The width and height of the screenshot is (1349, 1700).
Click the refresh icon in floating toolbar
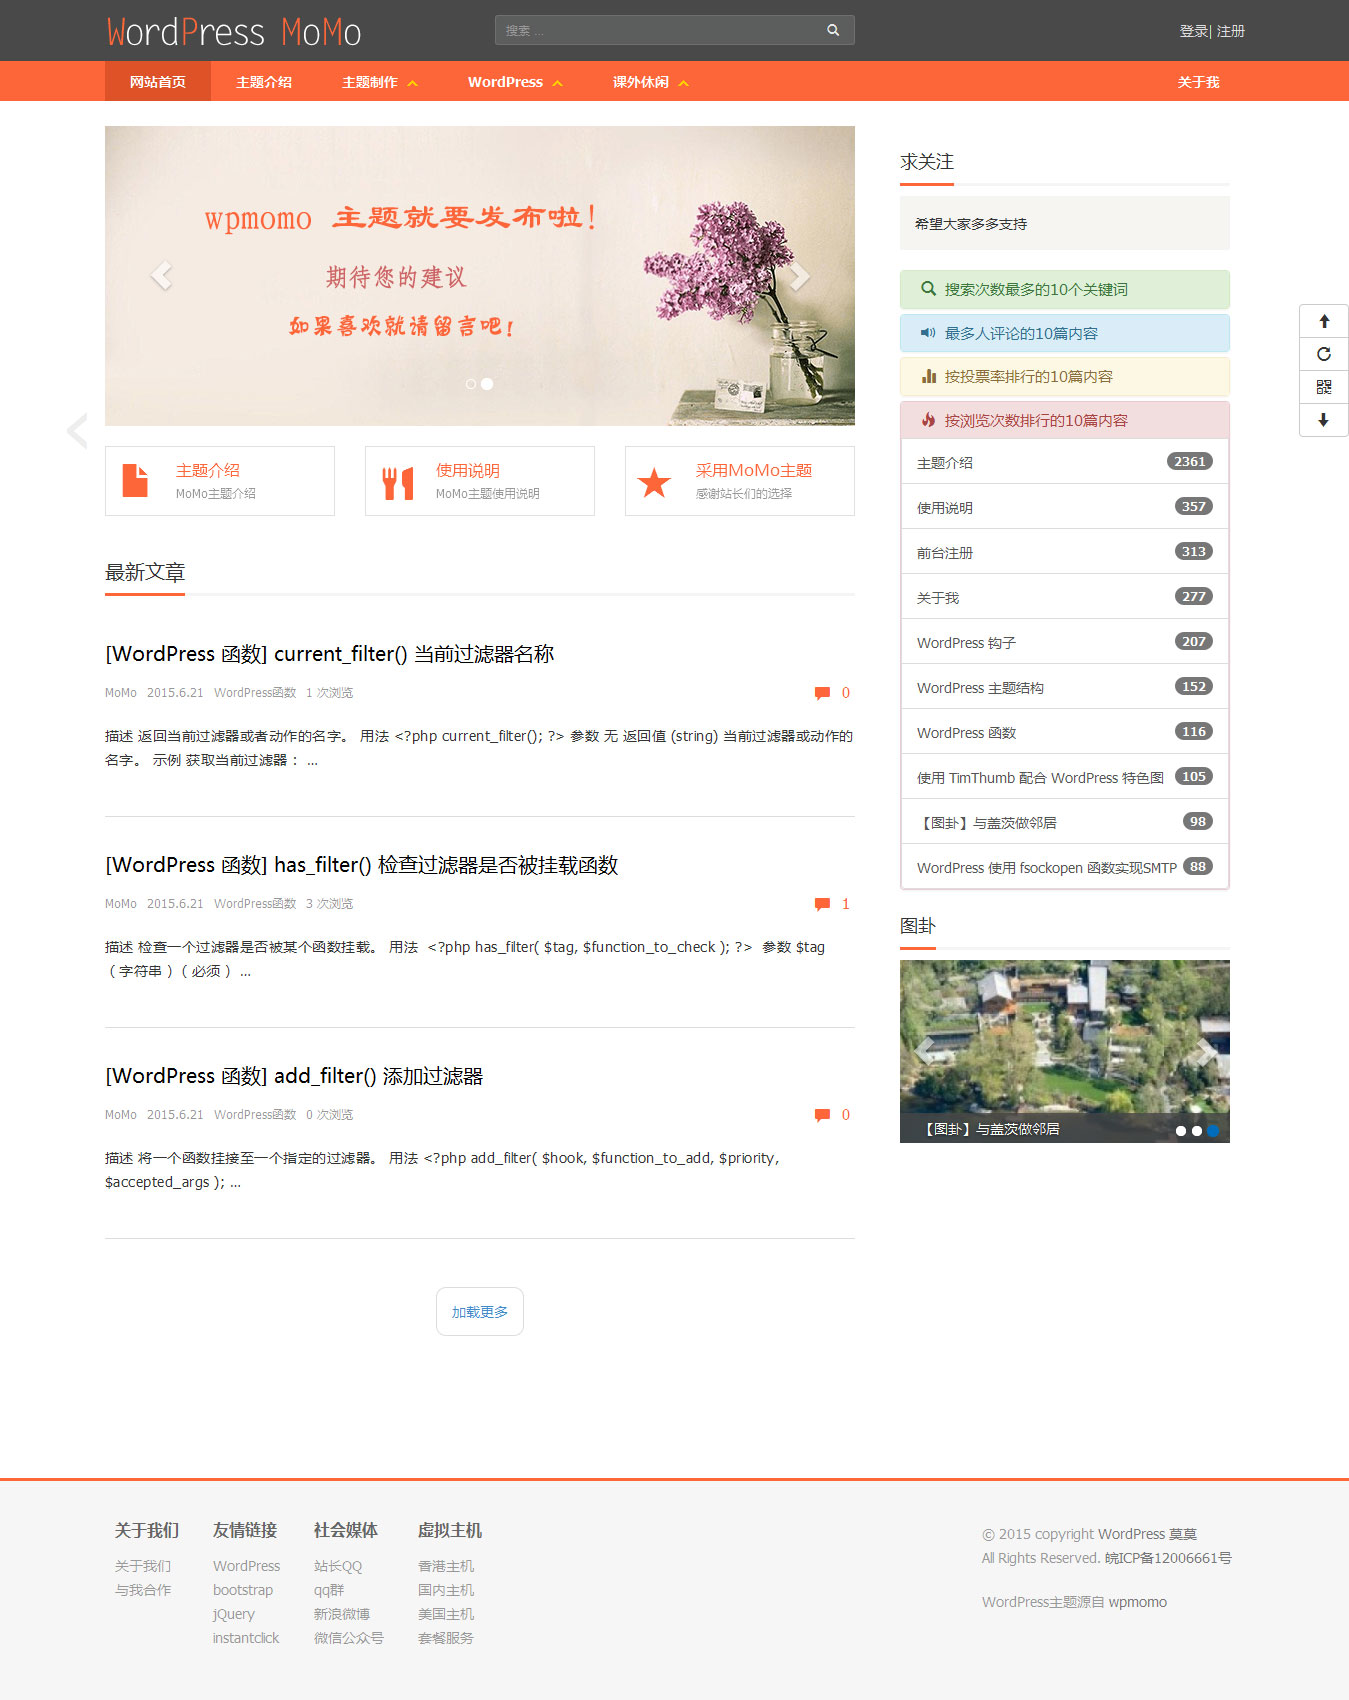1324,354
